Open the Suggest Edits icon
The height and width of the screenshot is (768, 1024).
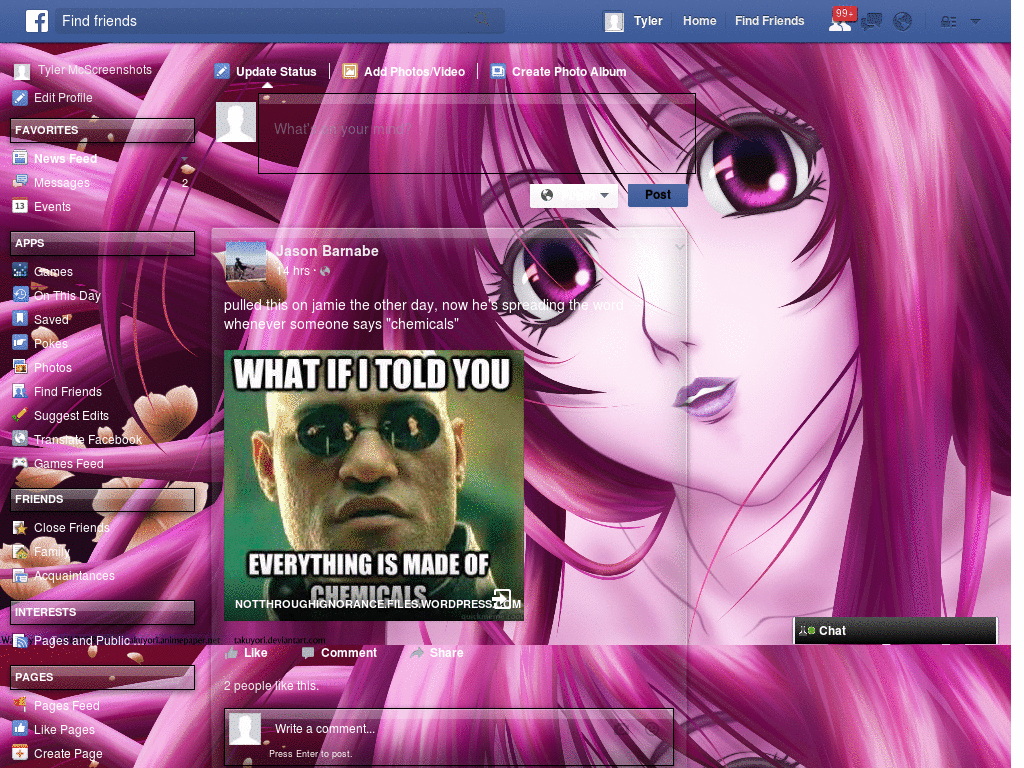point(20,415)
